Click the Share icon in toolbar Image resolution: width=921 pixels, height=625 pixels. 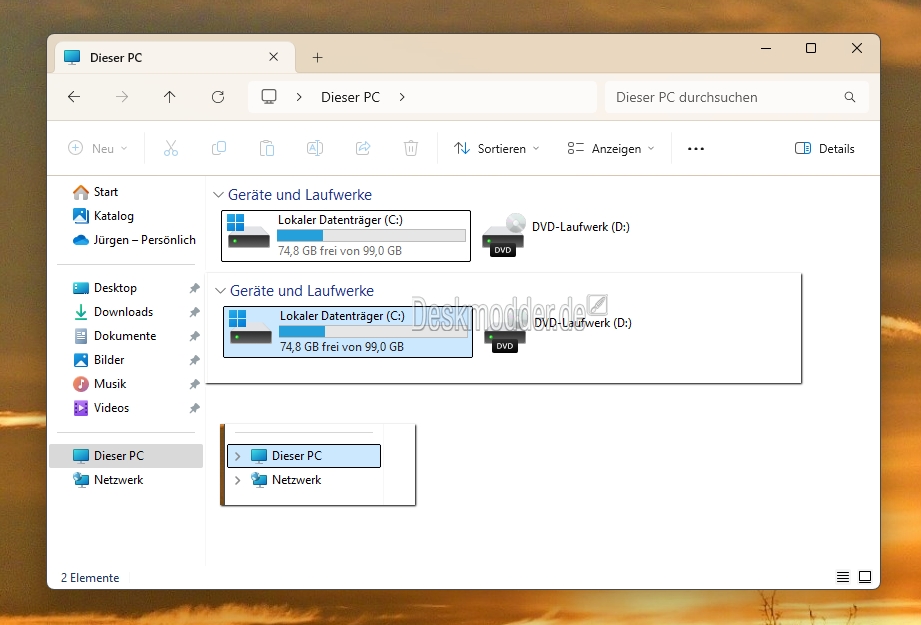363,148
